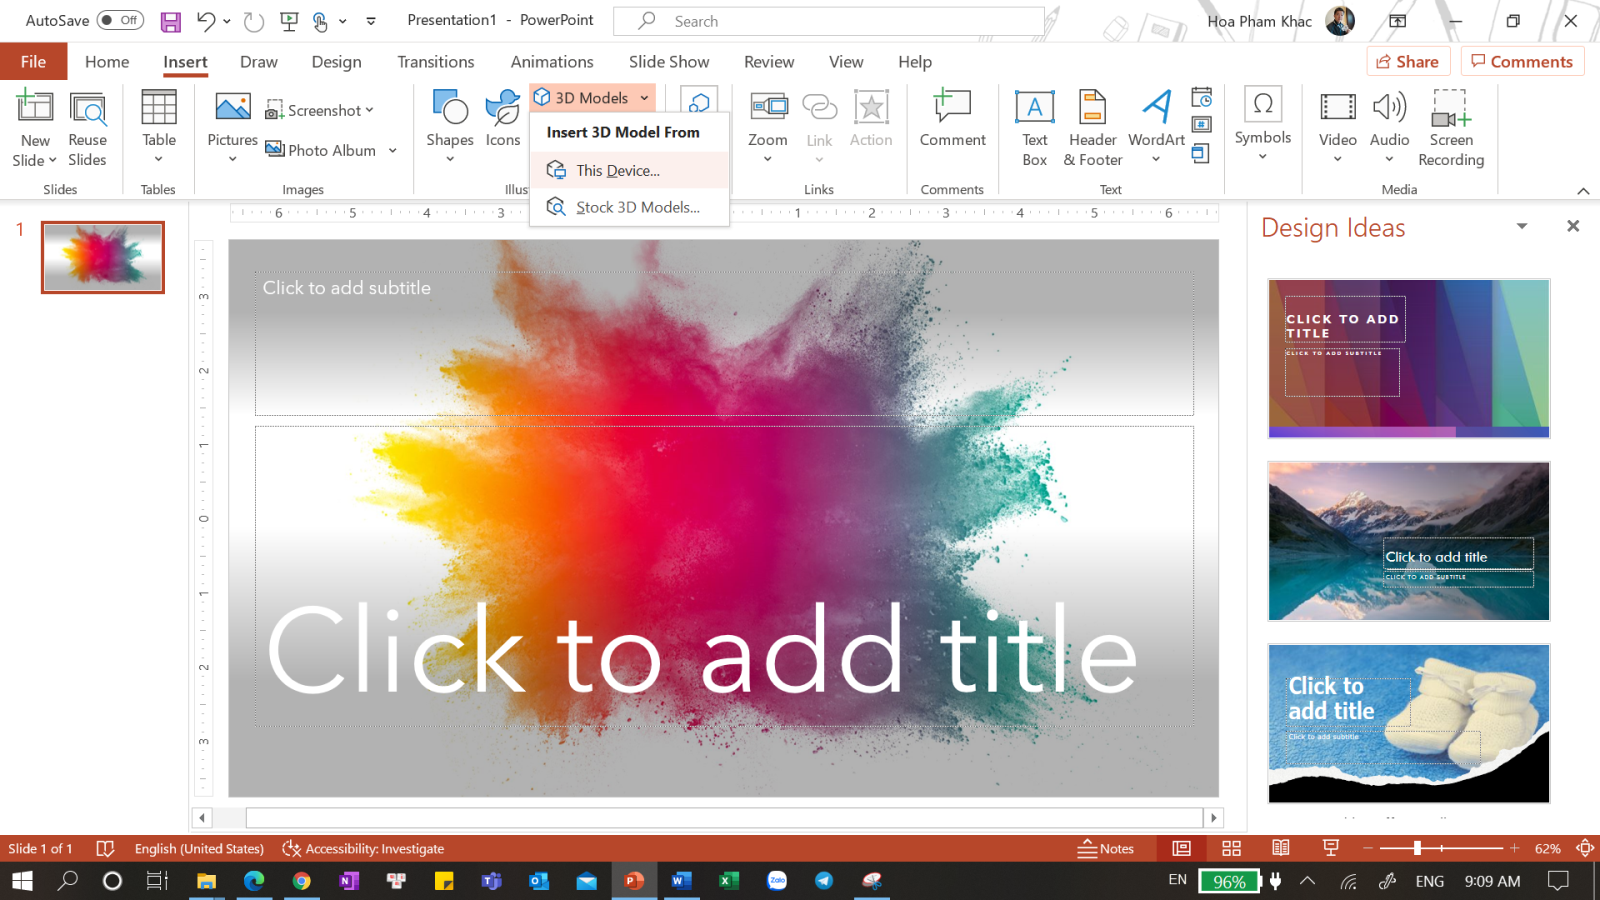Enable Slide Sorter view from status bar

pos(1232,847)
